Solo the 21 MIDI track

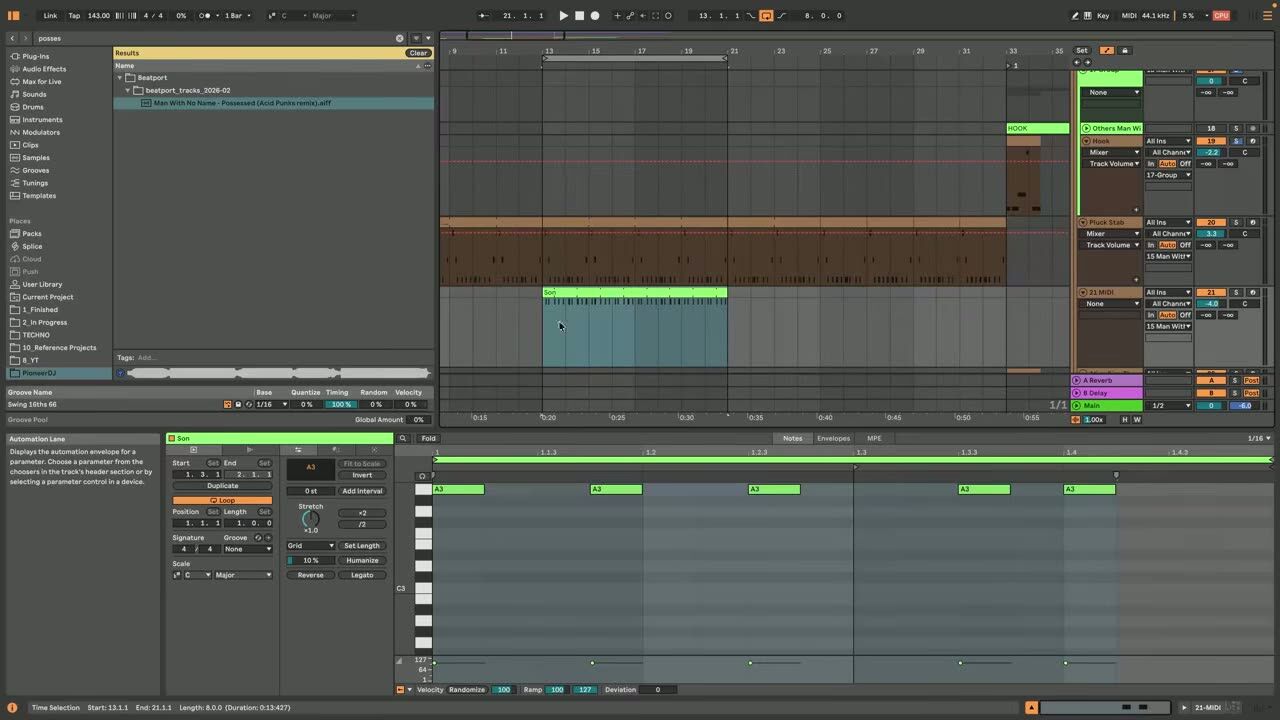[x=1235, y=292]
